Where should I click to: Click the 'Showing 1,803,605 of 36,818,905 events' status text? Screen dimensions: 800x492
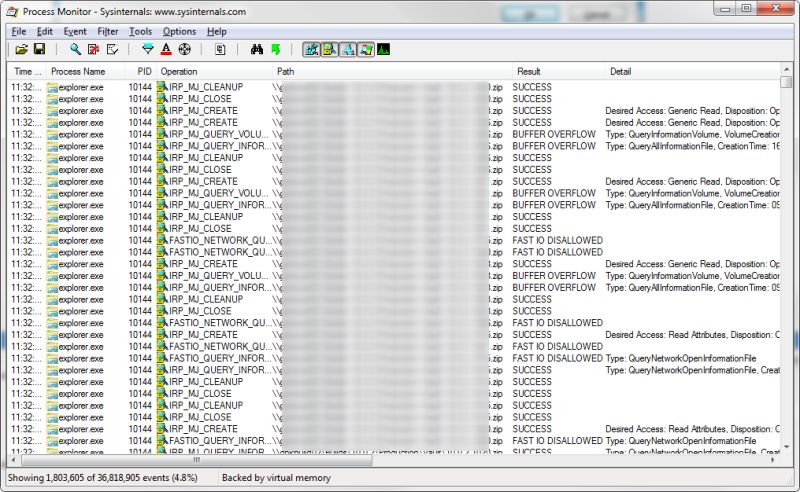point(103,478)
